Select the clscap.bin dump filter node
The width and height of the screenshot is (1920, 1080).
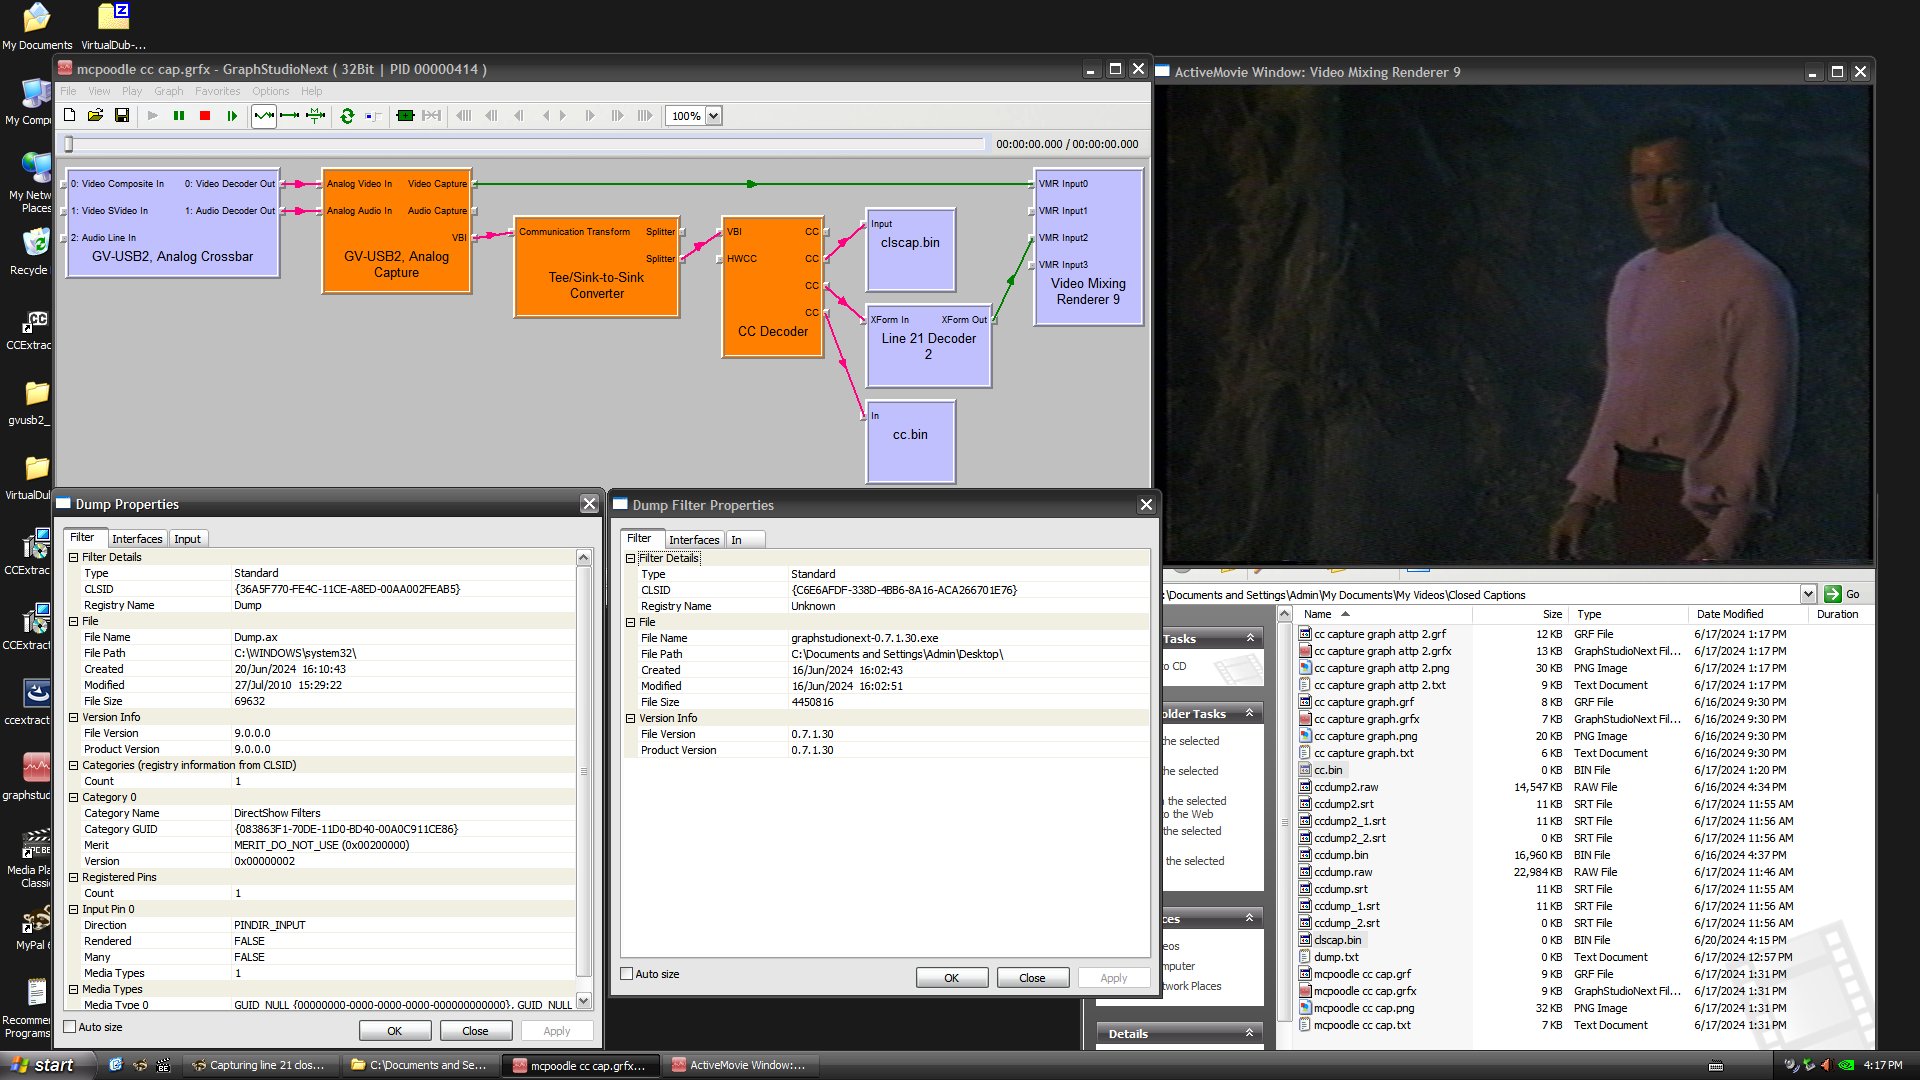[x=911, y=250]
